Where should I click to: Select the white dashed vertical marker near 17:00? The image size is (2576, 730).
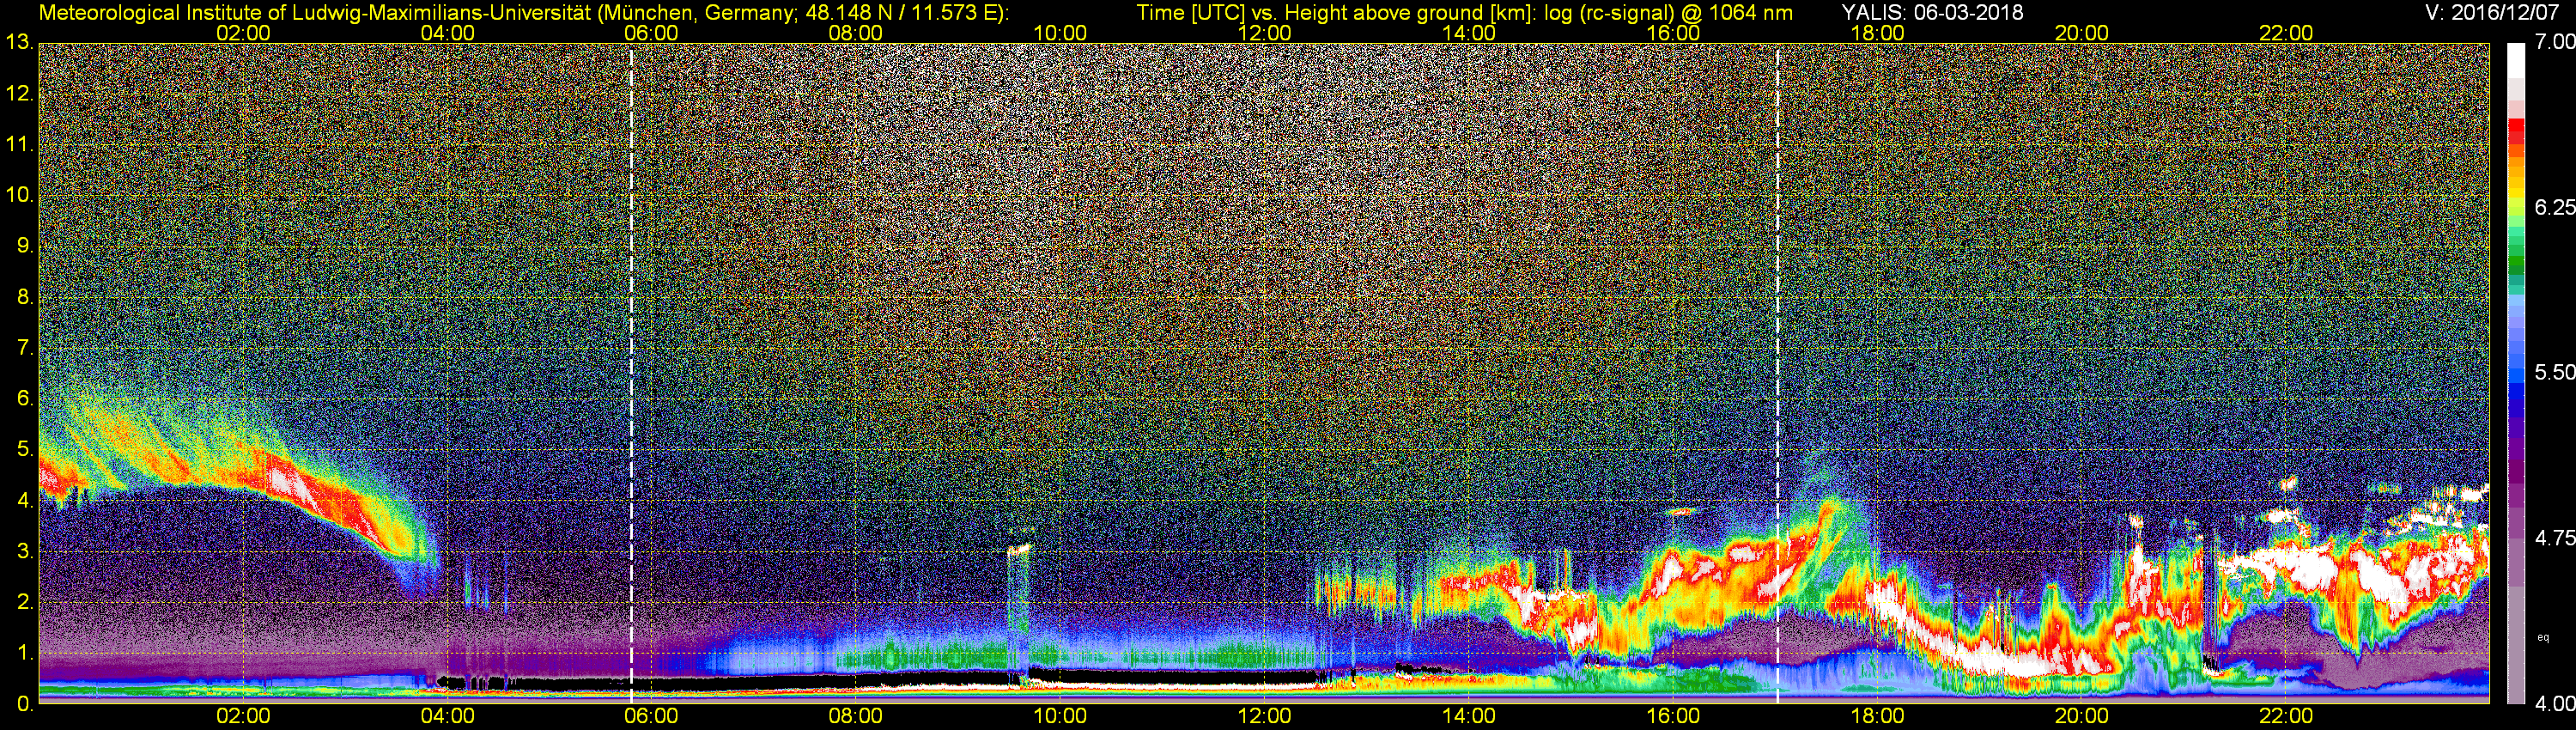(x=1777, y=373)
